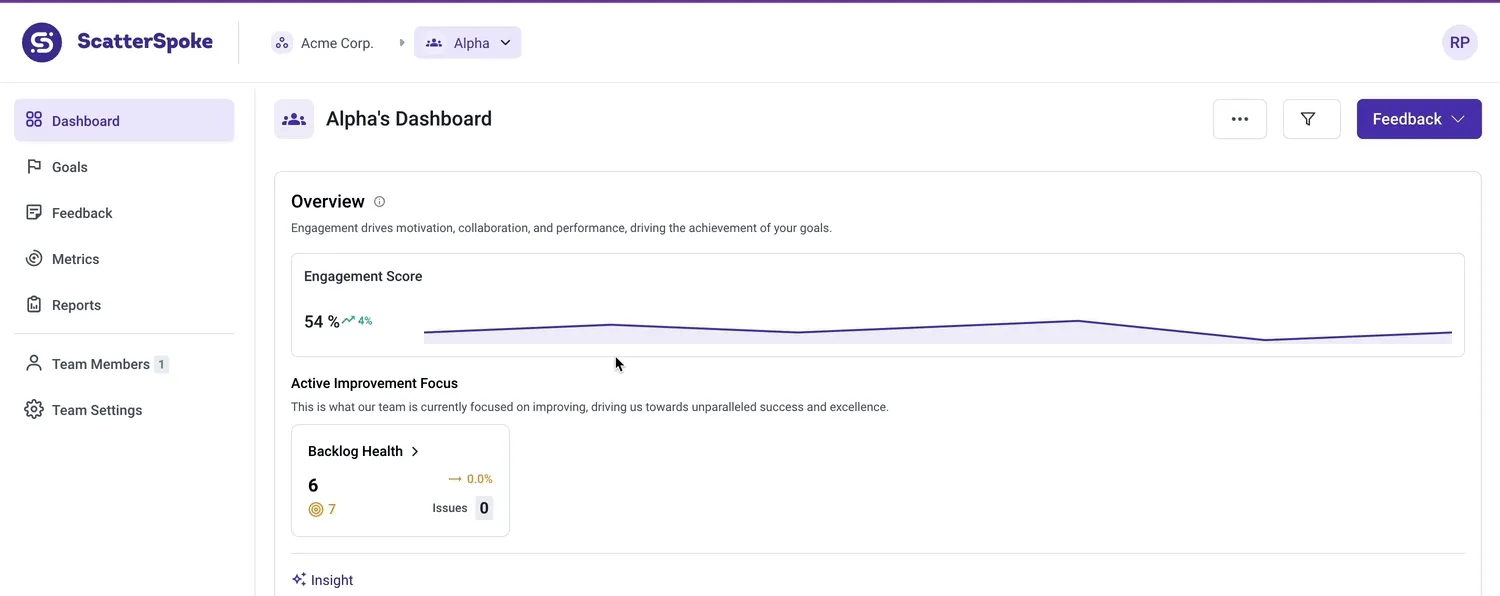1500x596 pixels.
Task: Expand Backlog Health chevron arrow
Action: (x=415, y=452)
